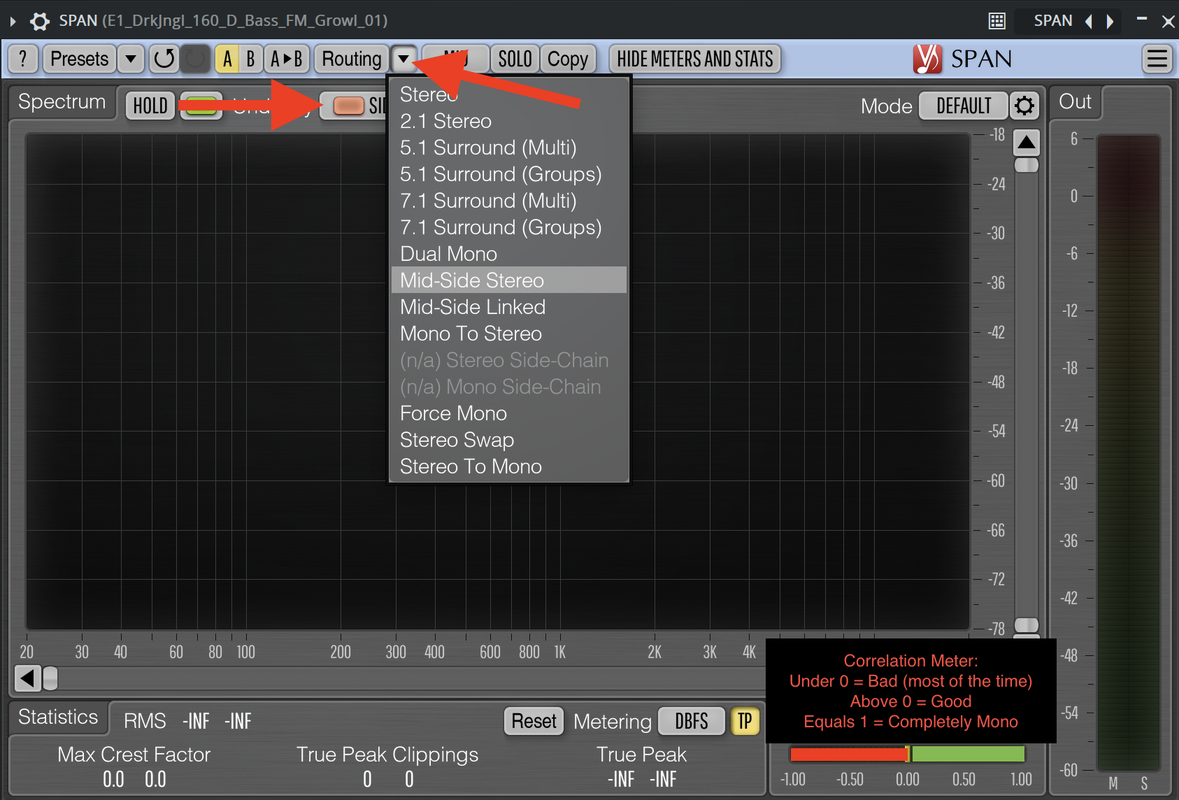Go to previous plugin with left arrow
Image resolution: width=1179 pixels, height=800 pixels.
[1088, 21]
